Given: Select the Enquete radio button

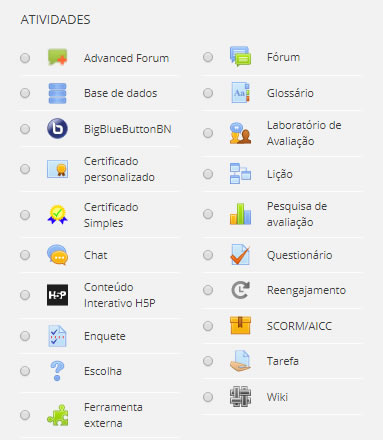Looking at the screenshot, I should click(25, 336).
